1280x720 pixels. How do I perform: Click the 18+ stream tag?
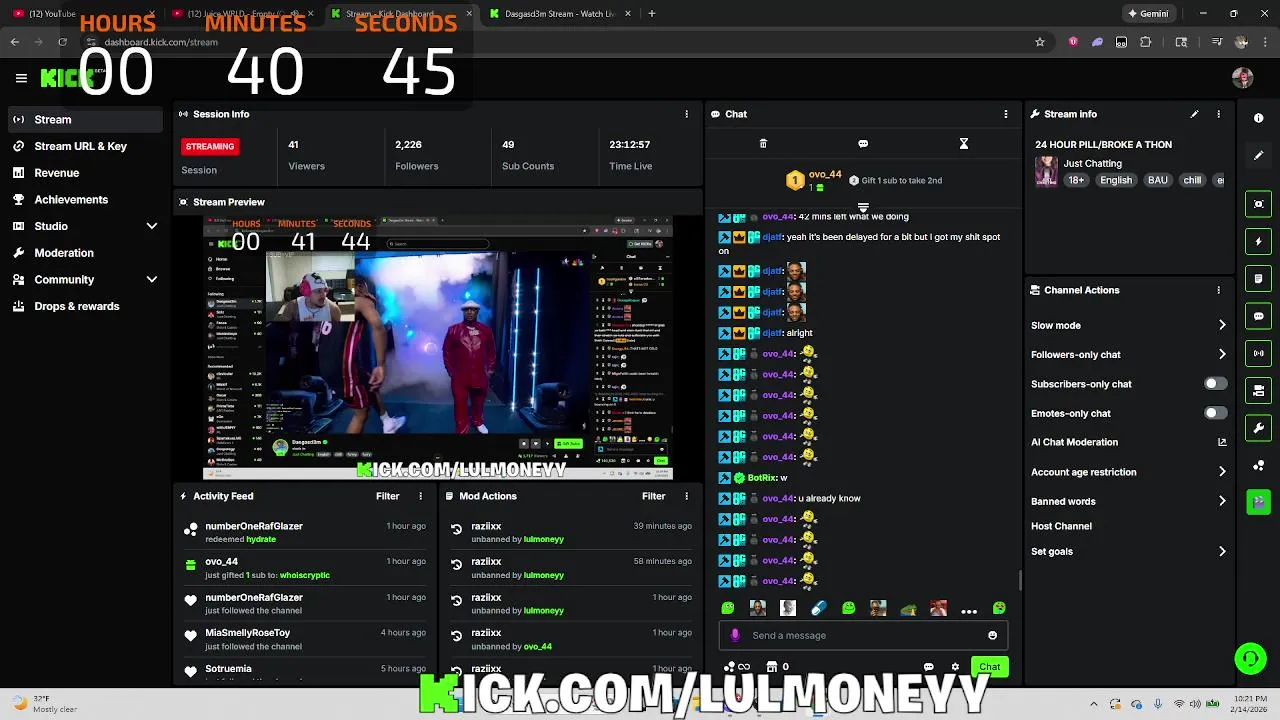click(x=1076, y=180)
